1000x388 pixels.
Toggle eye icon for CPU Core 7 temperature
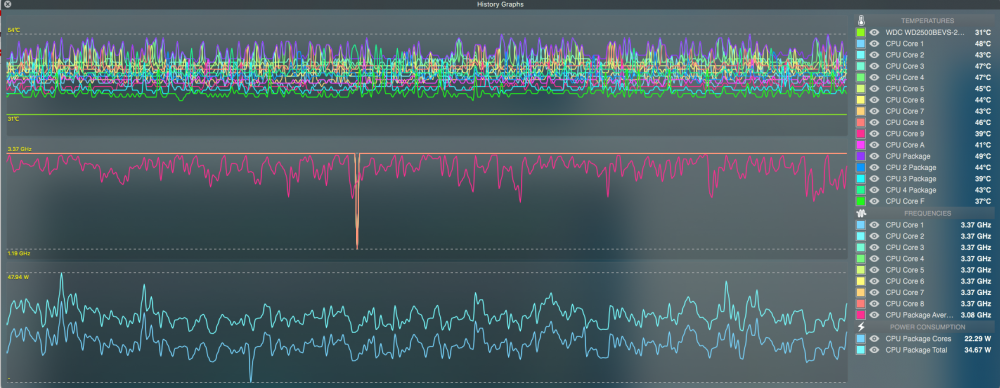pos(874,111)
